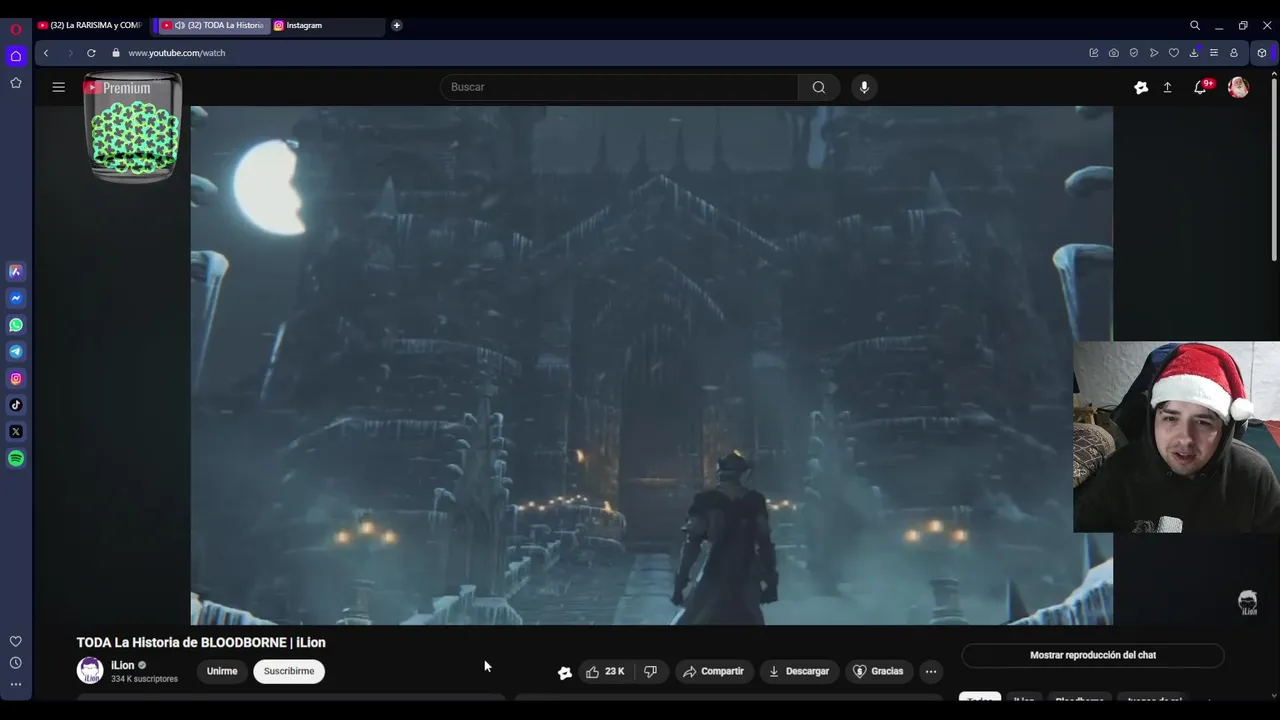Open Opera bookmarks star in sidebar
This screenshot has width=1280, height=720.
(x=16, y=83)
